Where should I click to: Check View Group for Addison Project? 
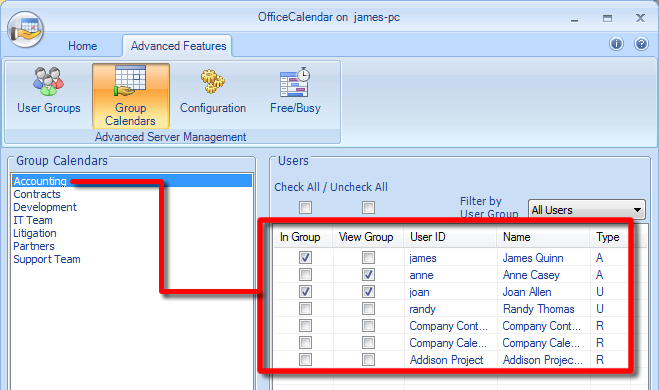pos(369,360)
